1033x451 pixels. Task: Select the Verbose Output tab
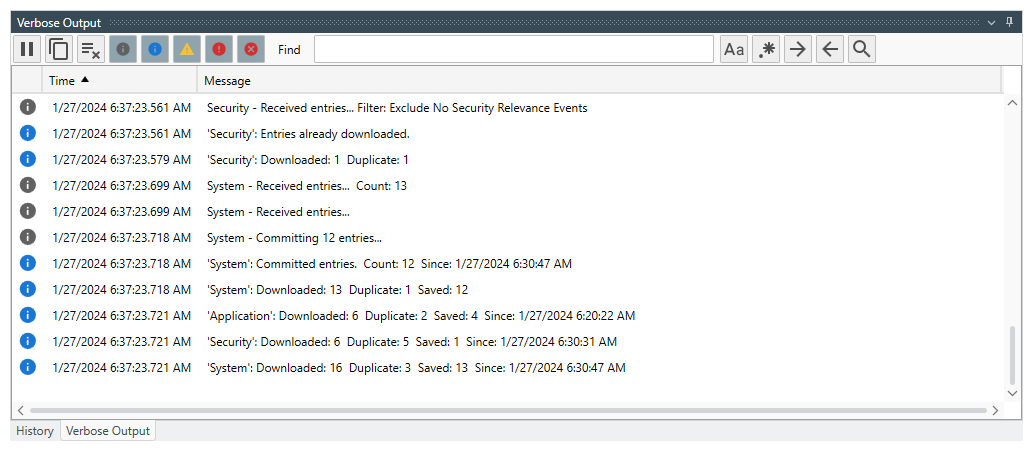point(108,431)
